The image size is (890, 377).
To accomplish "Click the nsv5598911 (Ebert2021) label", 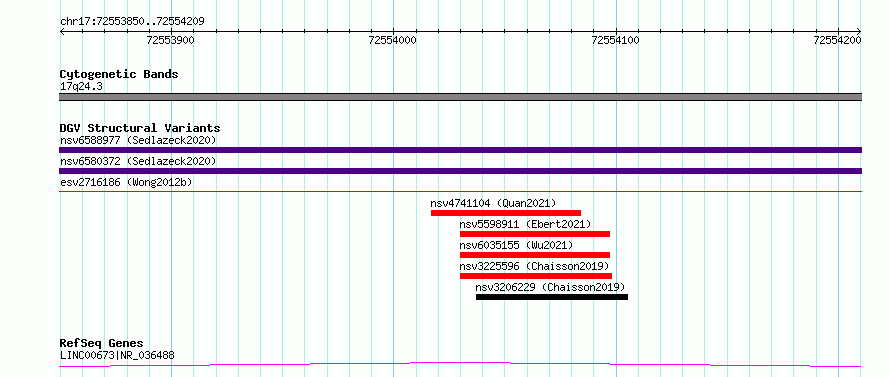I will tap(525, 224).
